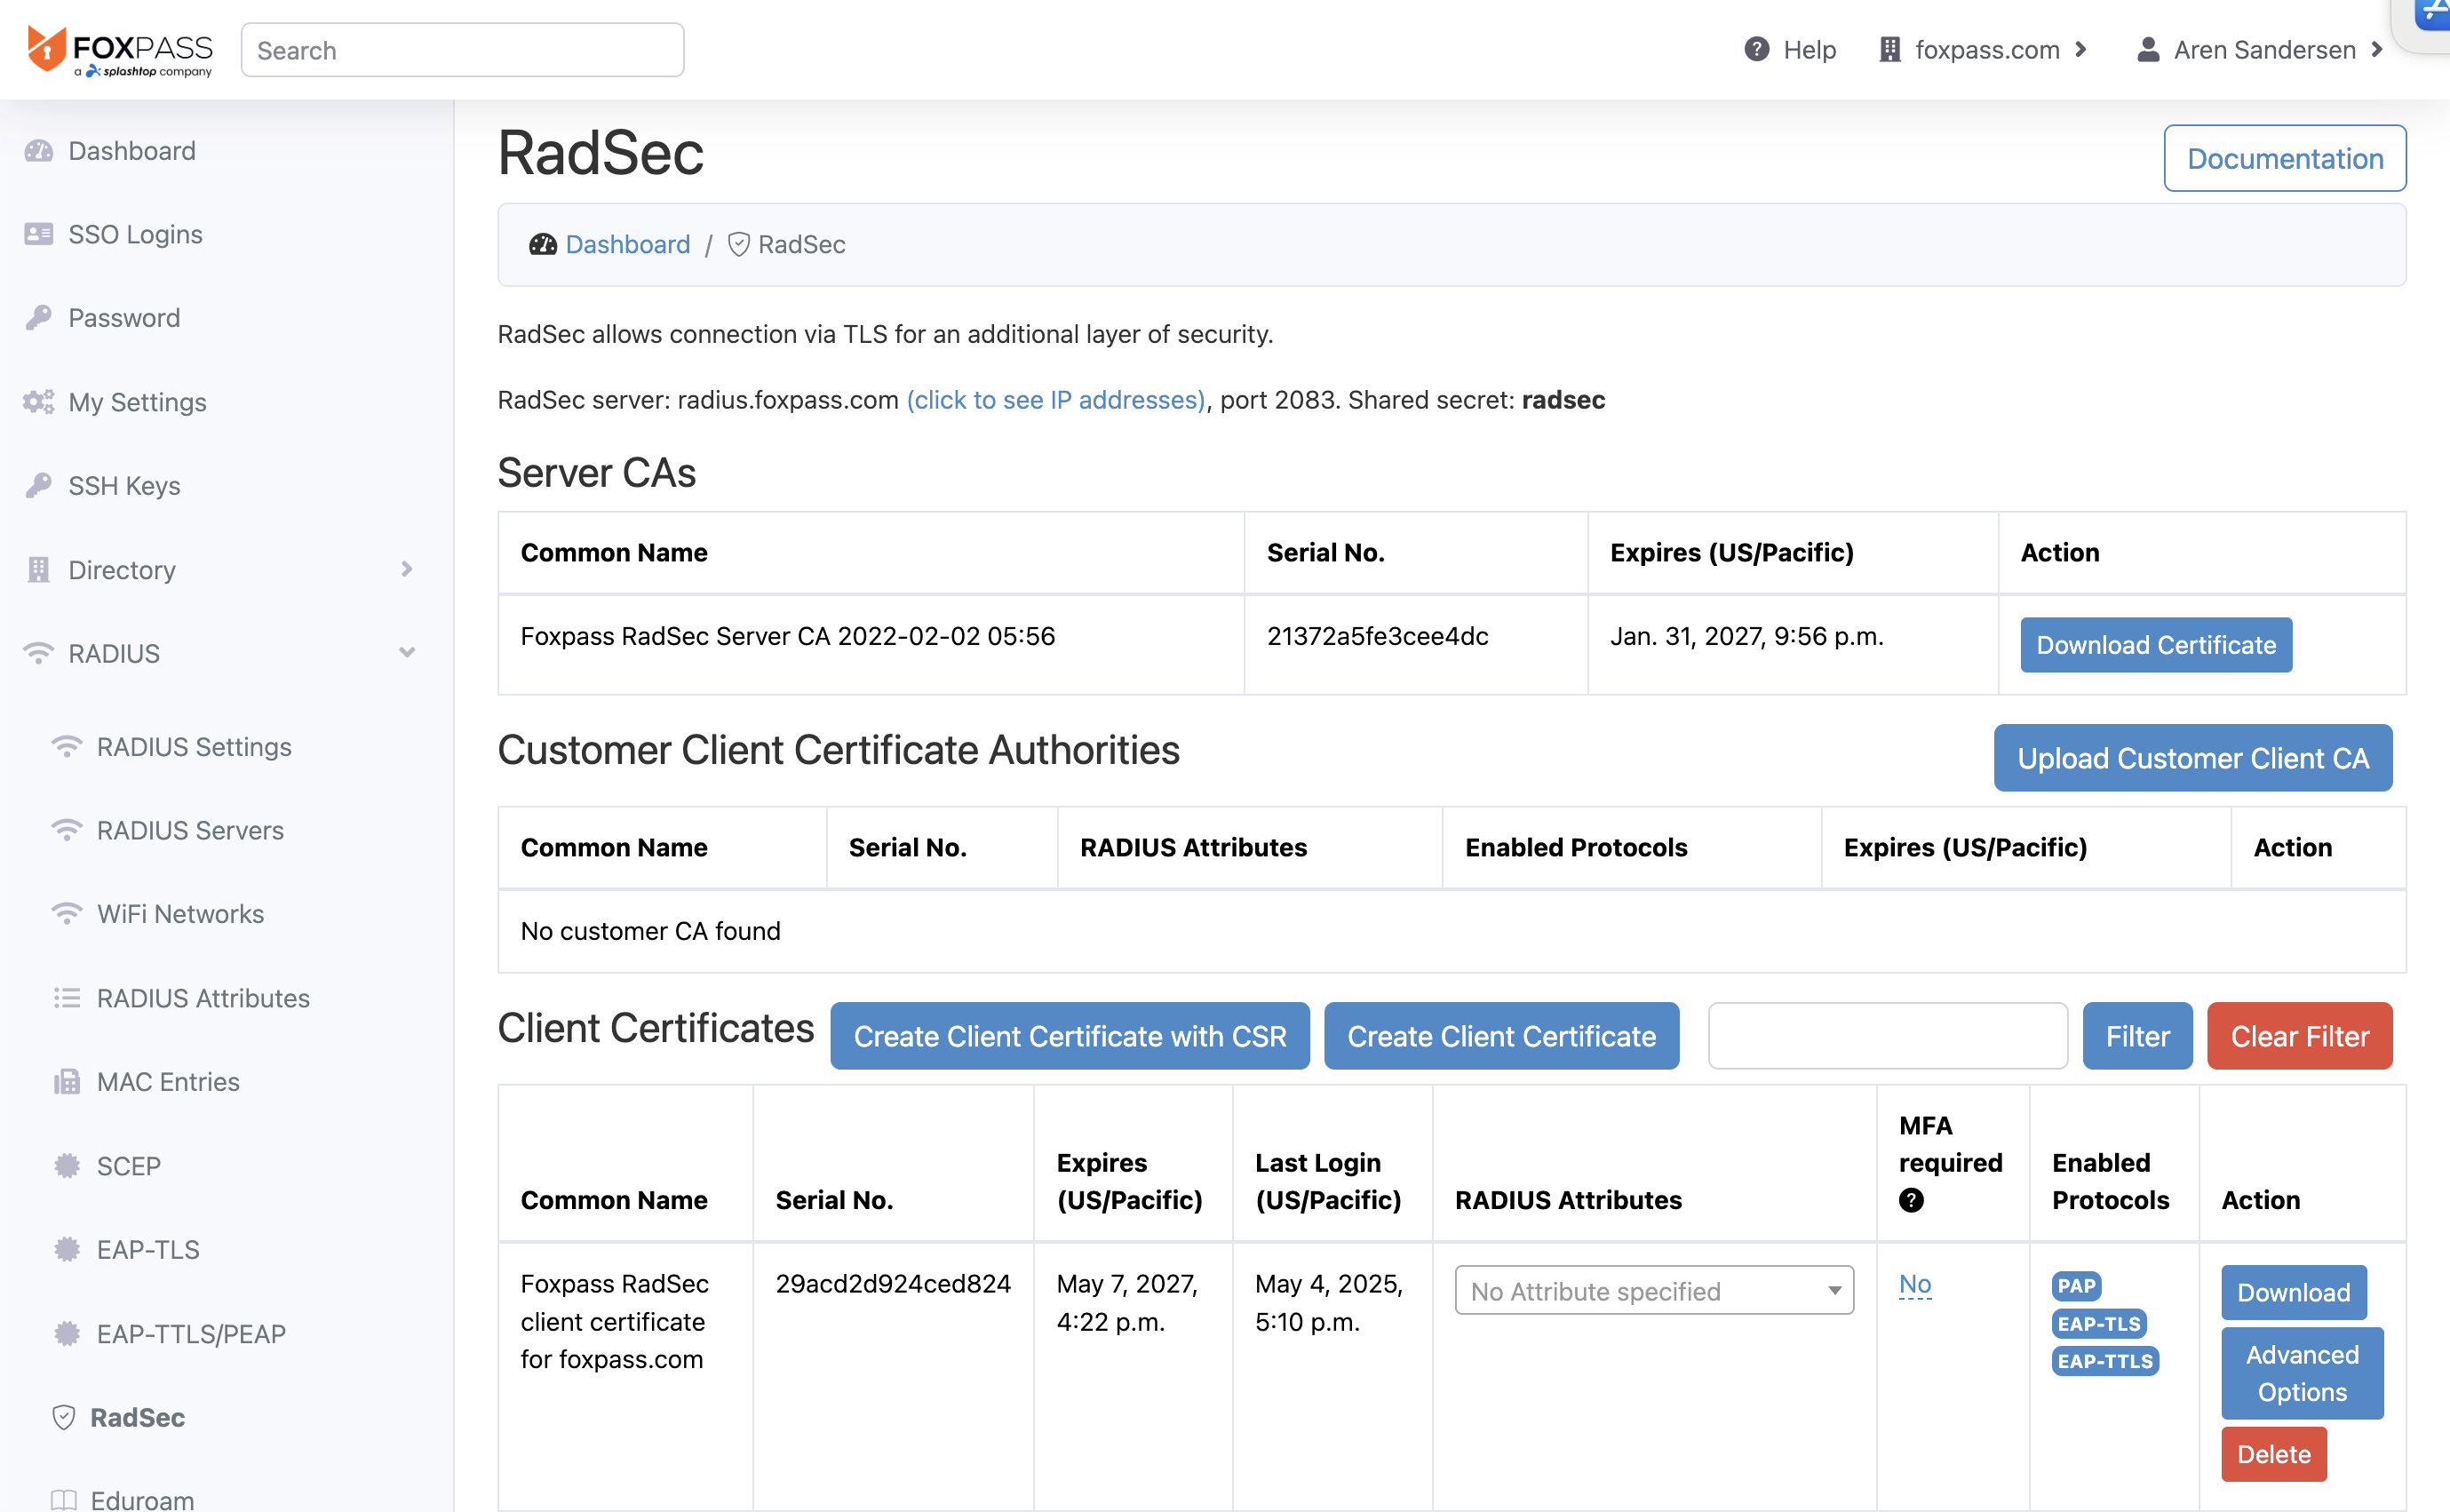Click the SSO Logins card icon
The width and height of the screenshot is (2450, 1512).
pos(39,234)
